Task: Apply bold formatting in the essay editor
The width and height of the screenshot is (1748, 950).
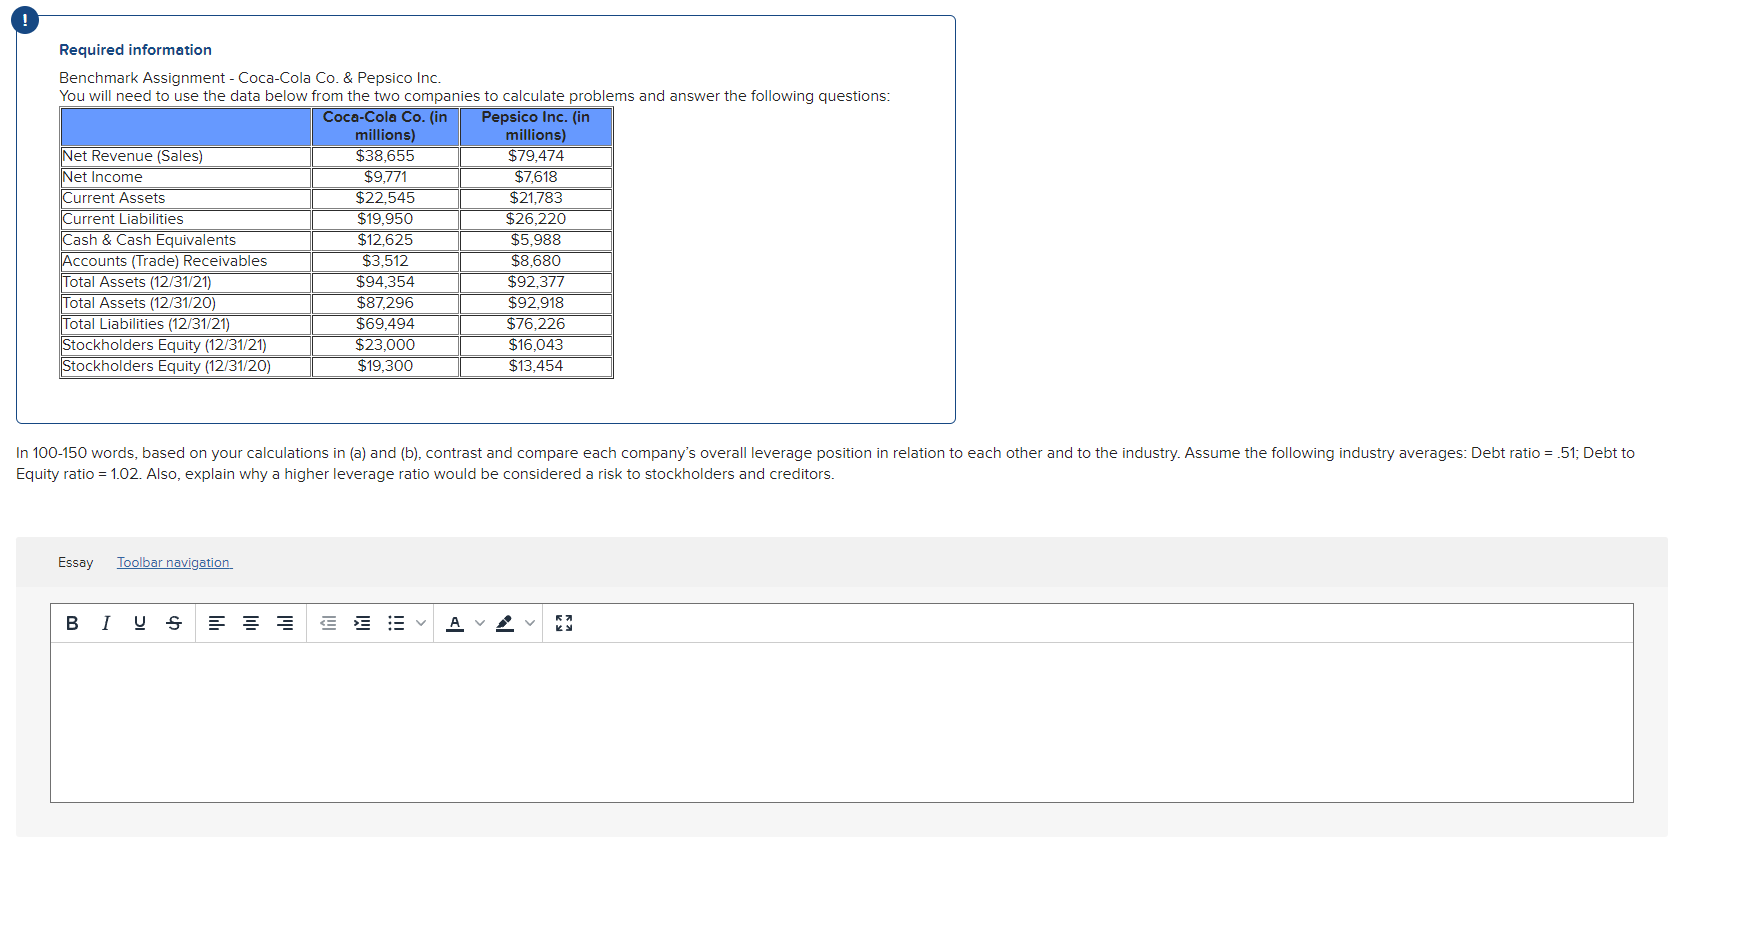Action: 71,623
